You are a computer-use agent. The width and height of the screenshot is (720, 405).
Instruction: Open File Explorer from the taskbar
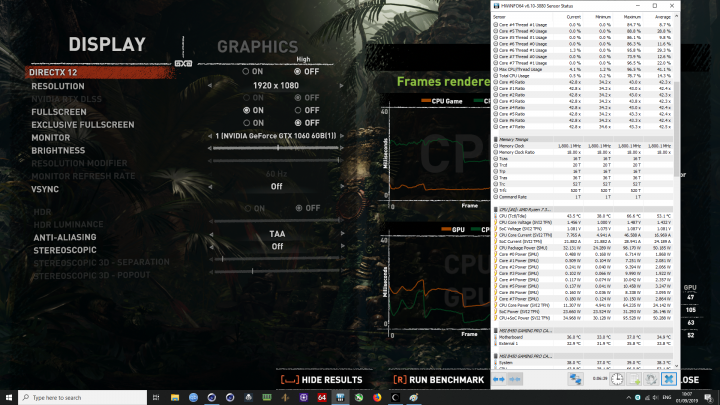point(175,397)
